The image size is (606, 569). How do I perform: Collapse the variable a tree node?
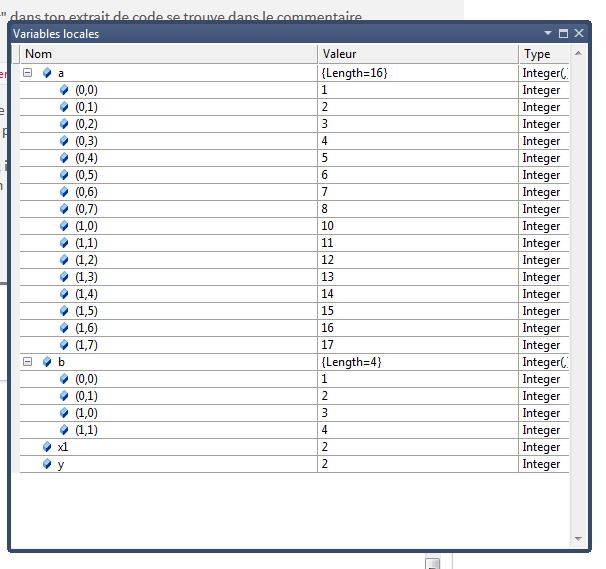coord(27,73)
